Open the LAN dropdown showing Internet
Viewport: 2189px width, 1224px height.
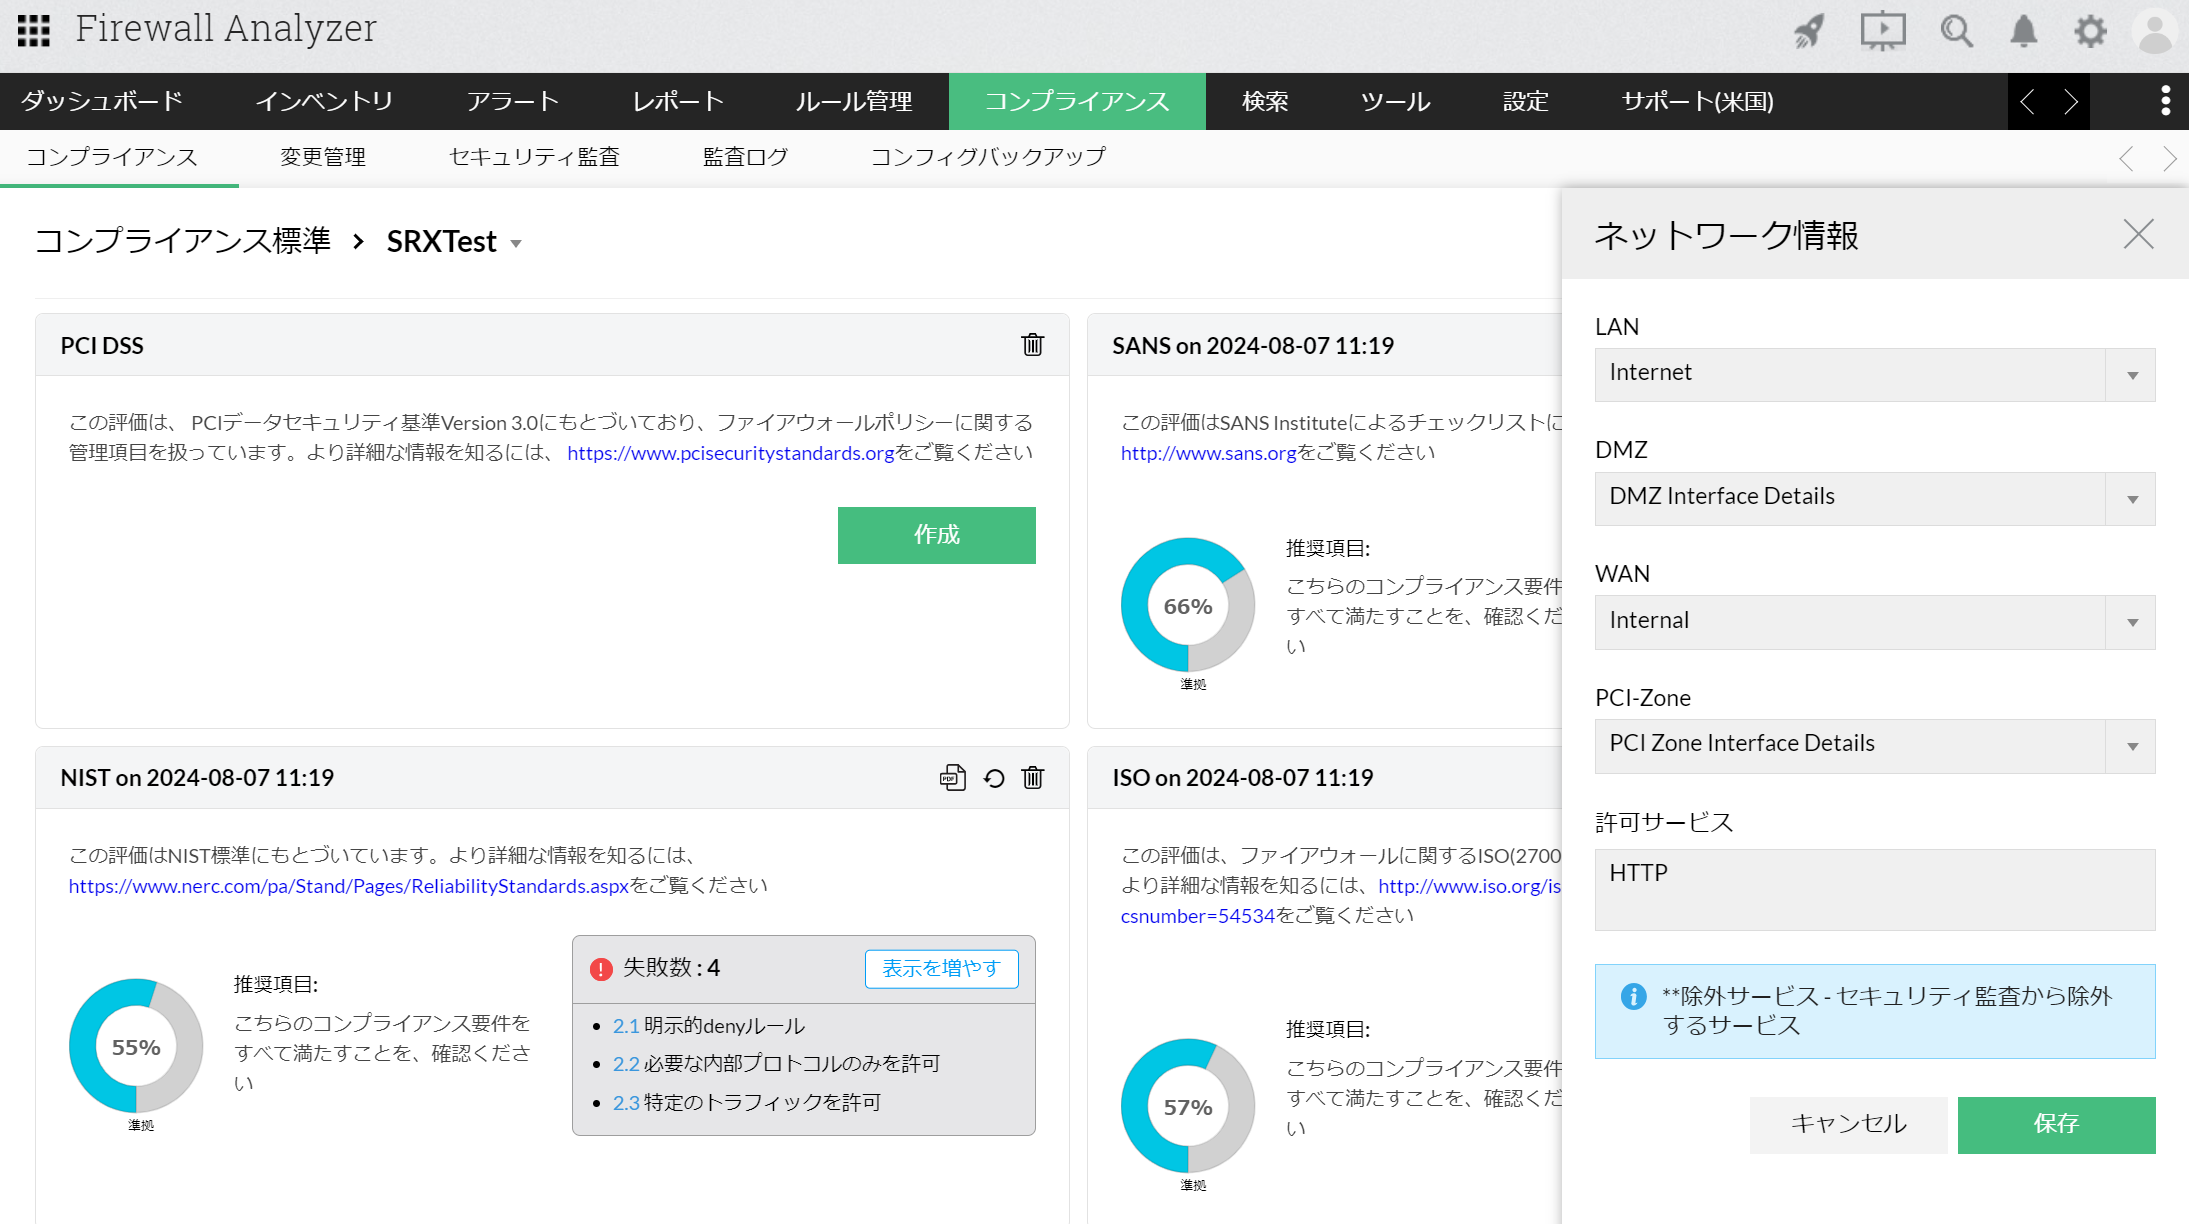1874,374
